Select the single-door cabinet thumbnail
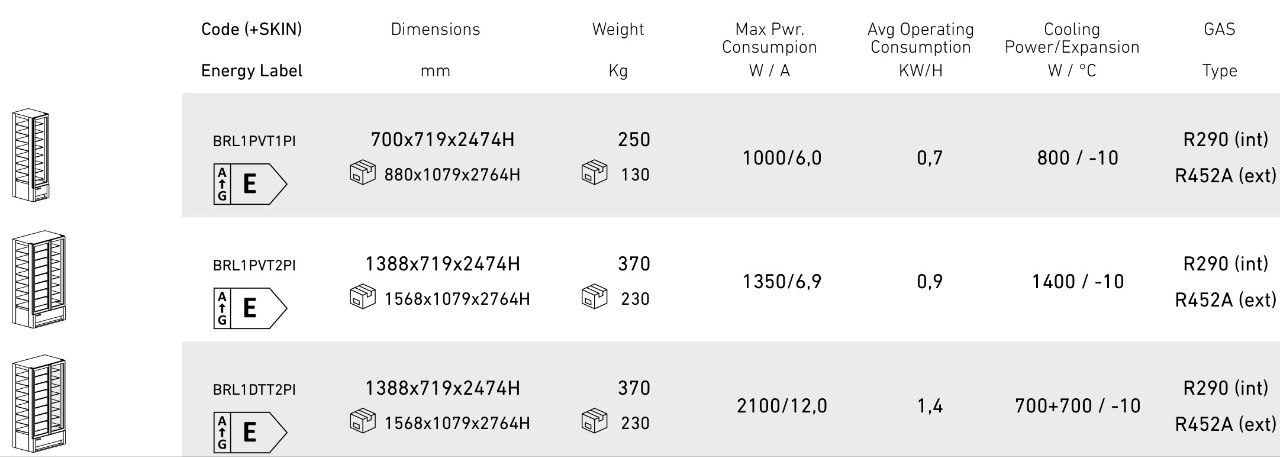The image size is (1280, 457). click(28, 156)
